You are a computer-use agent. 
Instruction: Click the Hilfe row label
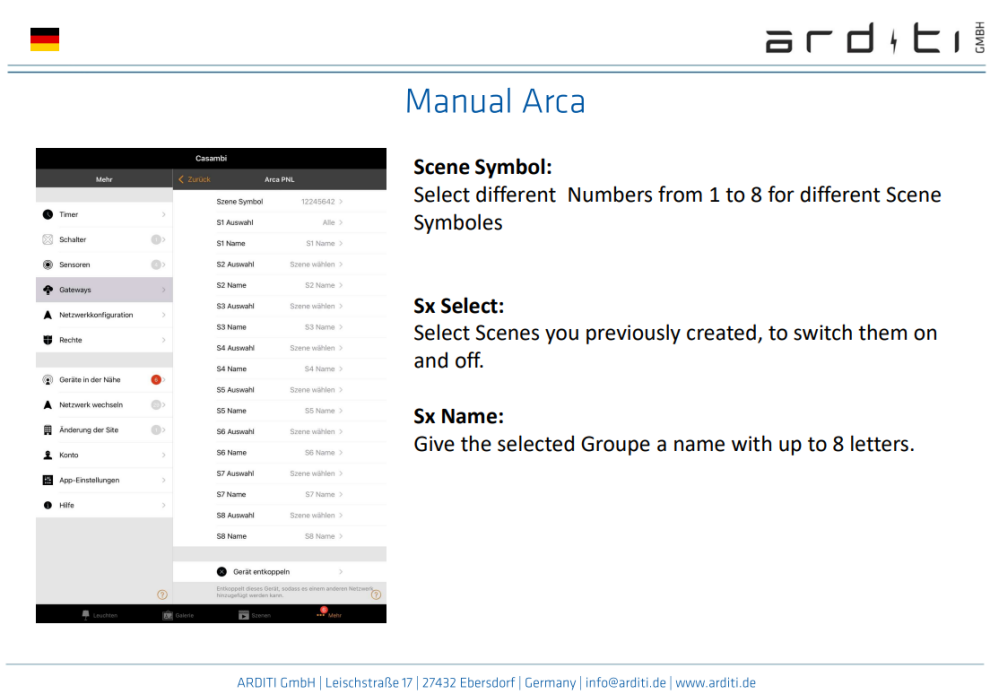coord(66,506)
